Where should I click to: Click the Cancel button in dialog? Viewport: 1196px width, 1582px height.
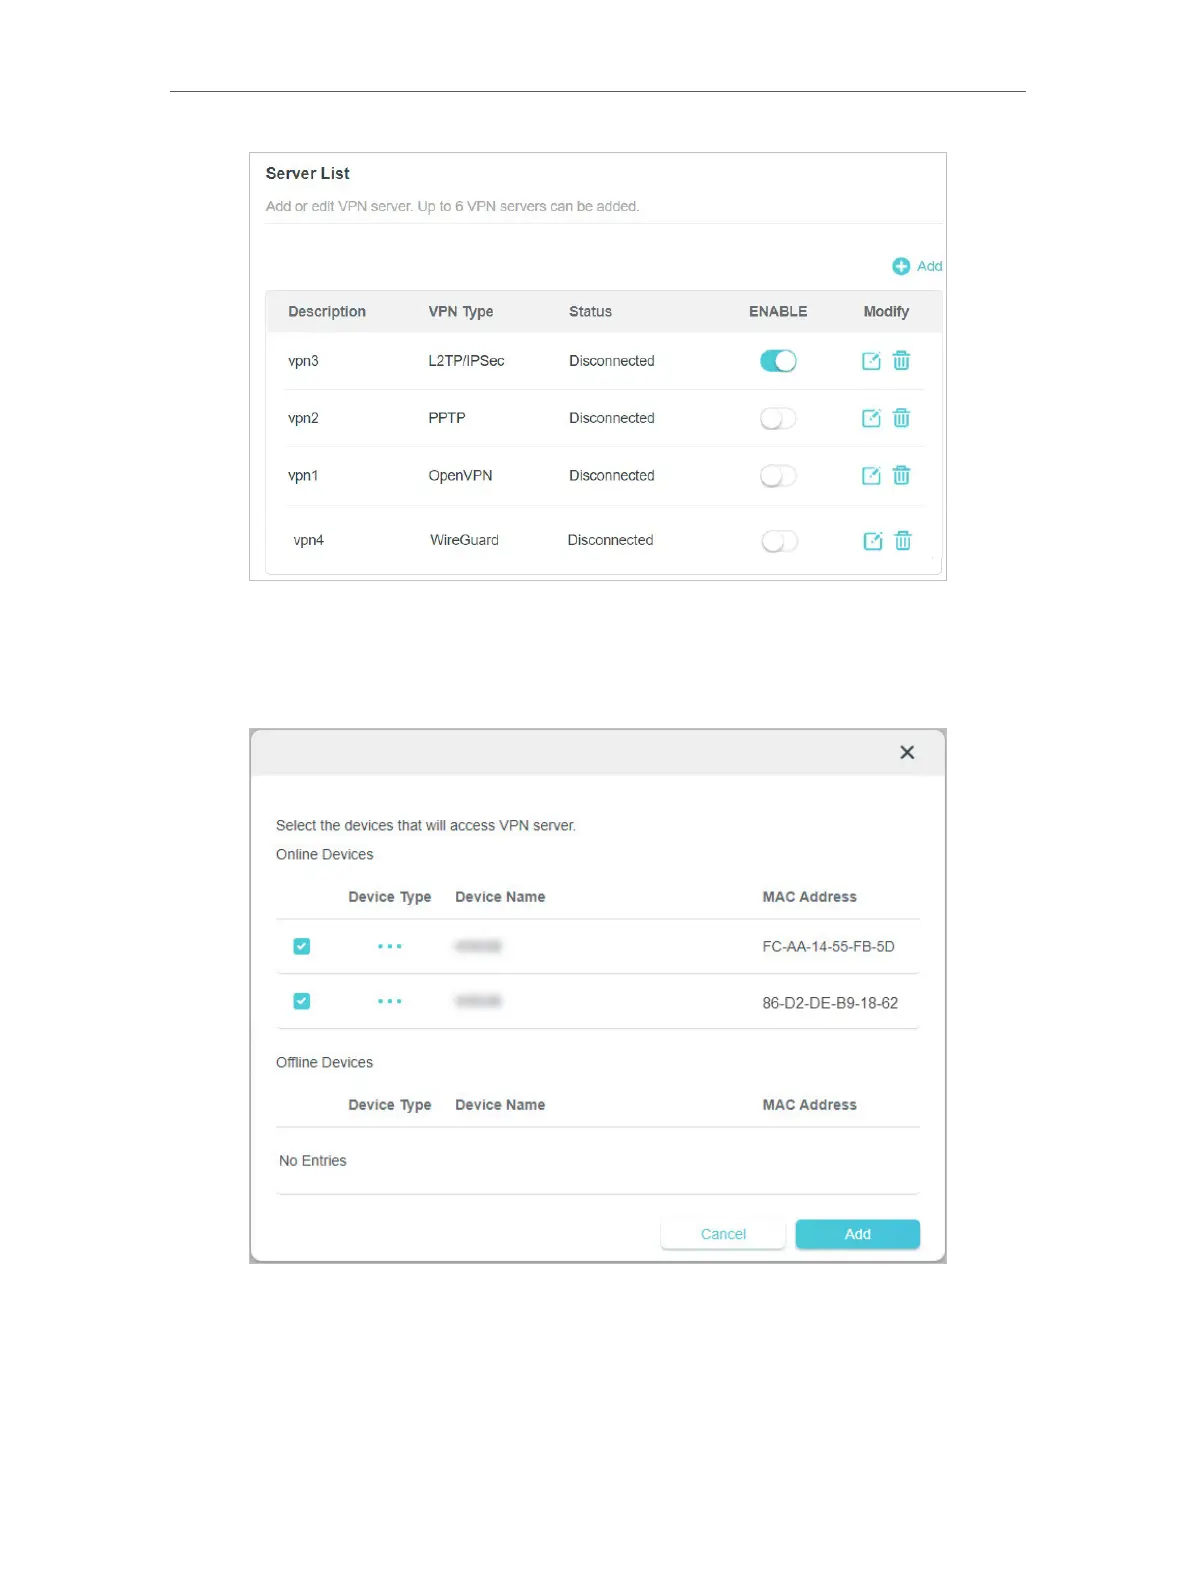click(x=723, y=1234)
